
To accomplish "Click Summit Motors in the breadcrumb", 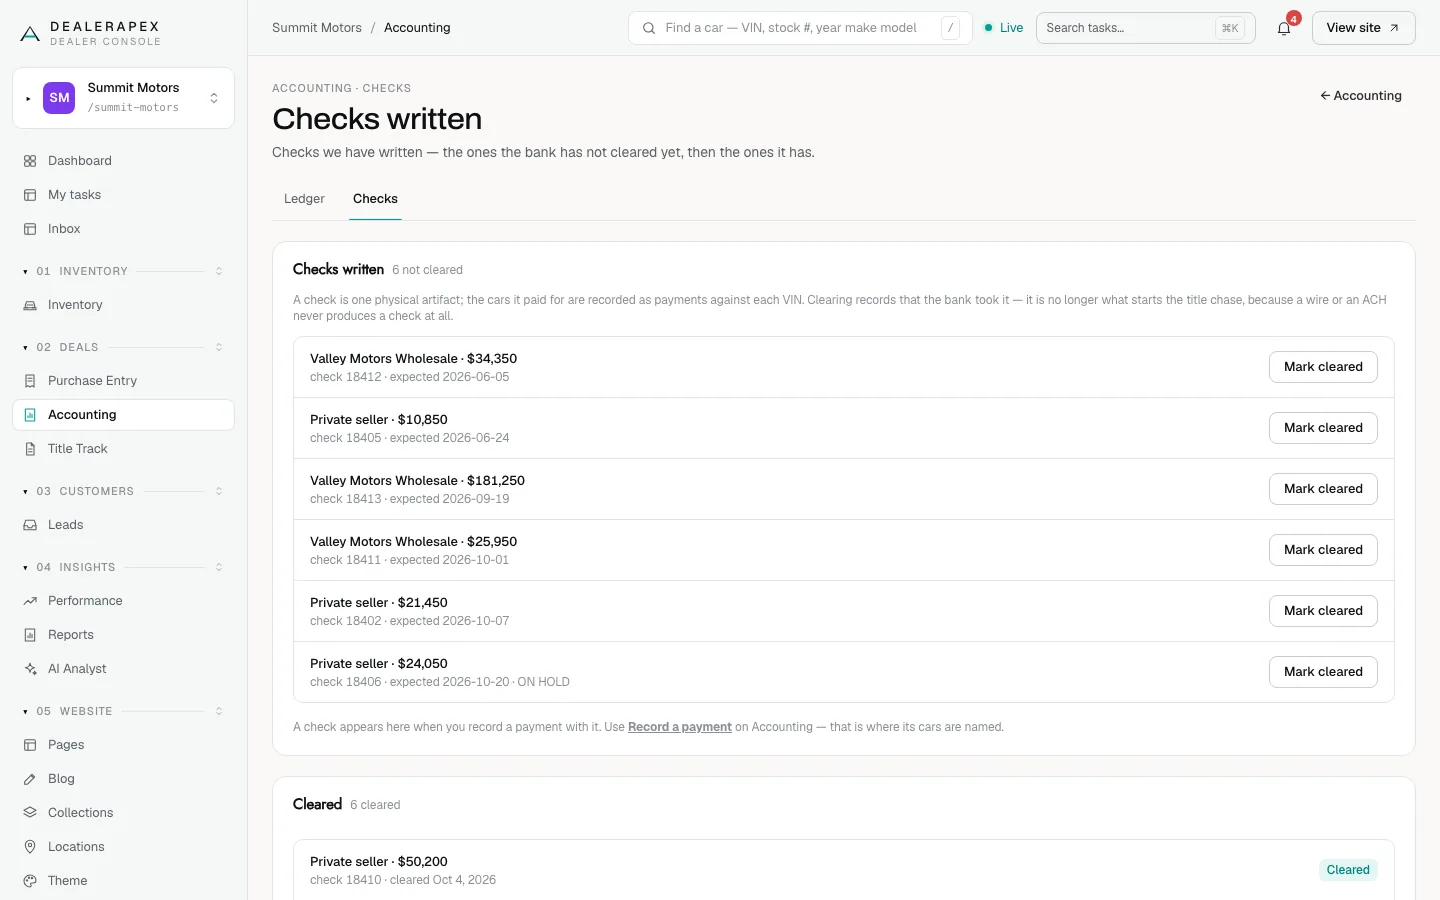I will (x=317, y=28).
